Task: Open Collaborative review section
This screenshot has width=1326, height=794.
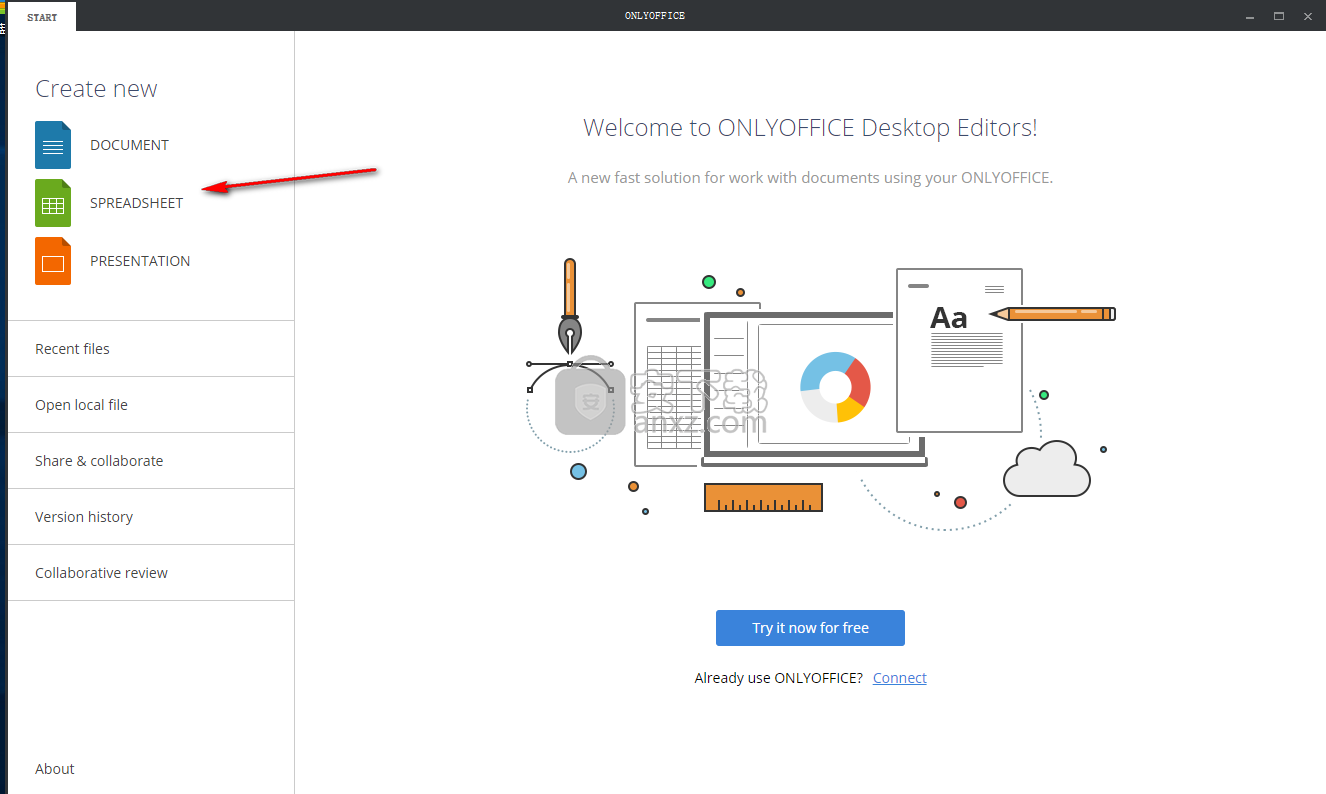Action: point(151,573)
